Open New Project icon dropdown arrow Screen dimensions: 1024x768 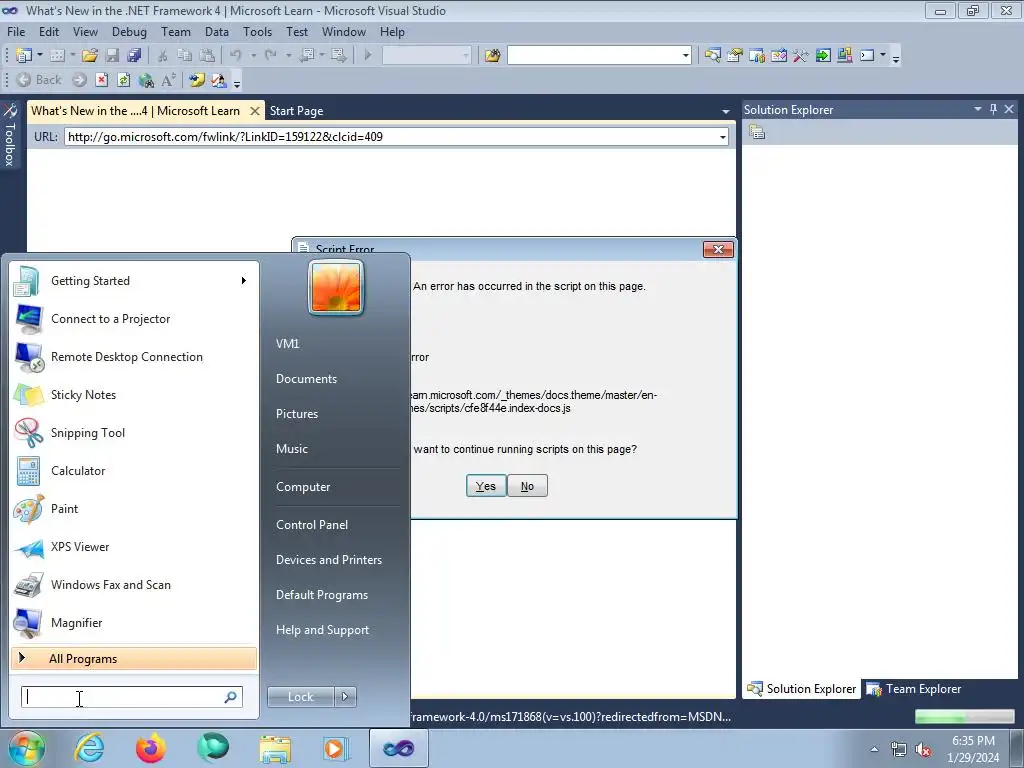point(40,56)
